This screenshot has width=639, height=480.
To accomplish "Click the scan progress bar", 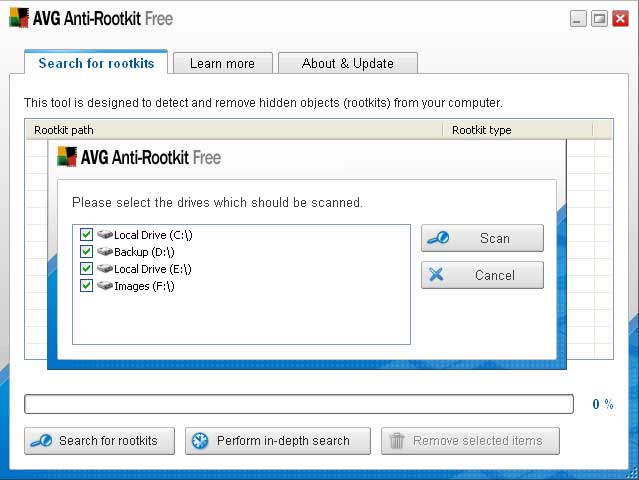I will coord(299,404).
